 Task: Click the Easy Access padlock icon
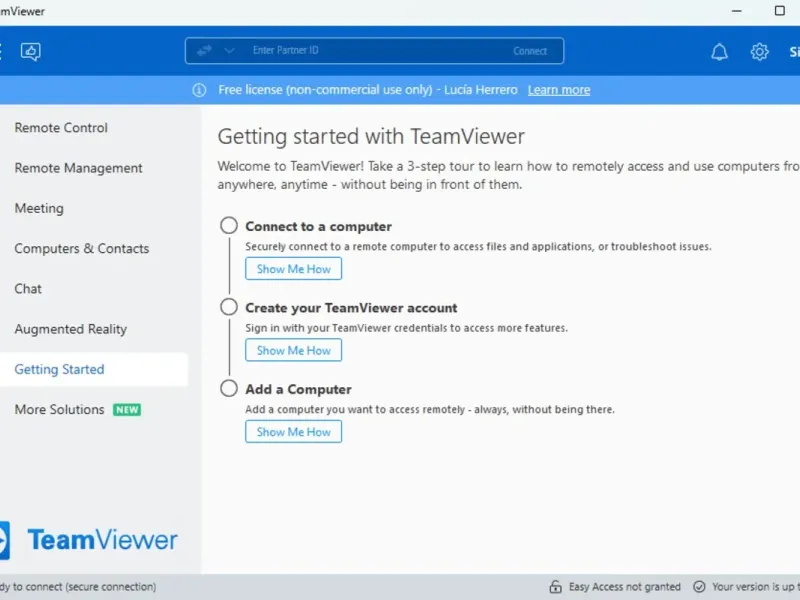coord(555,587)
